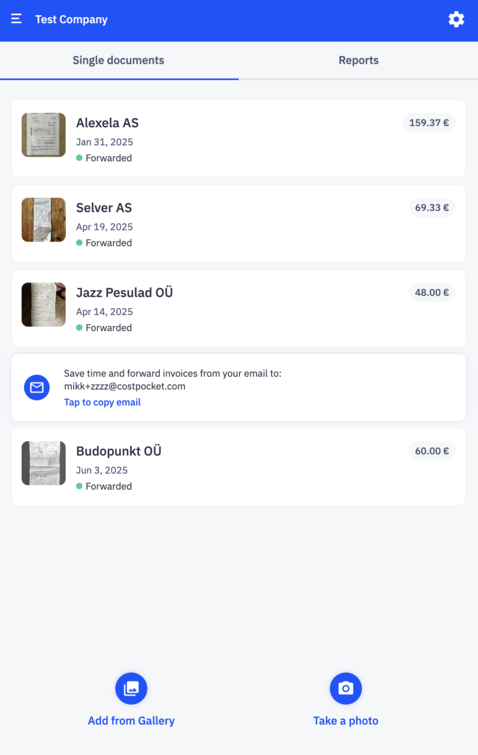Tap the Add from Gallery icon

pos(131,688)
